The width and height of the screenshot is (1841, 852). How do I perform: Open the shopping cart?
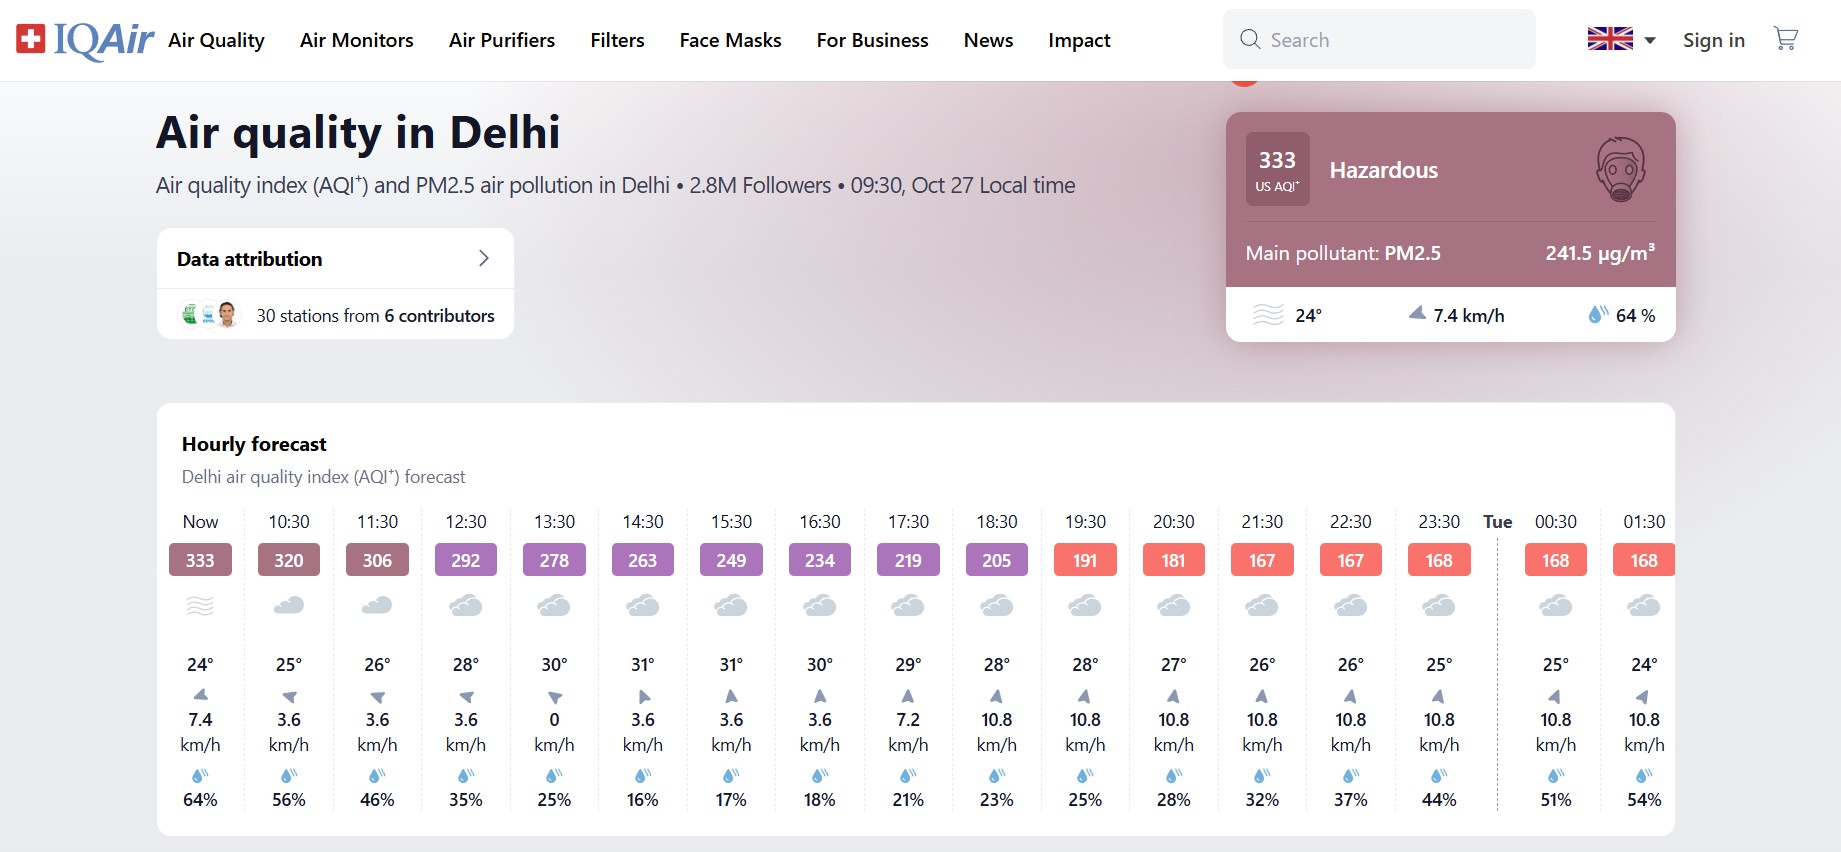[x=1785, y=39]
